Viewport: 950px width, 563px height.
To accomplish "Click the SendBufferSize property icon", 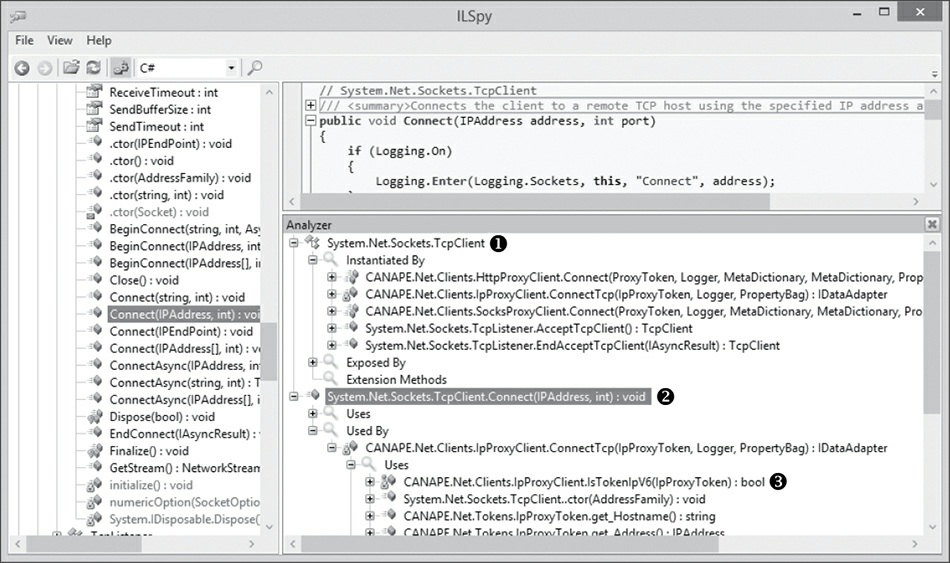I will click(94, 109).
